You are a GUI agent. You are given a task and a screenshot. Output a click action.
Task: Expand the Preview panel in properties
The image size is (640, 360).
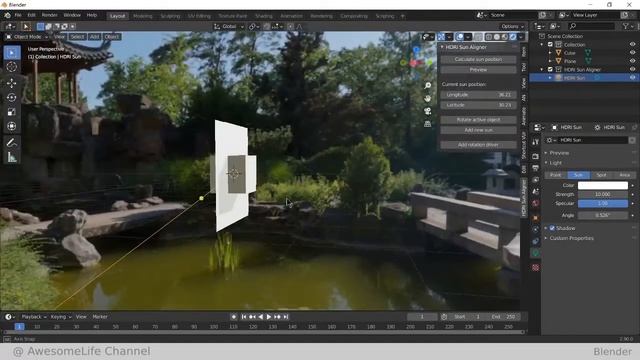559,153
